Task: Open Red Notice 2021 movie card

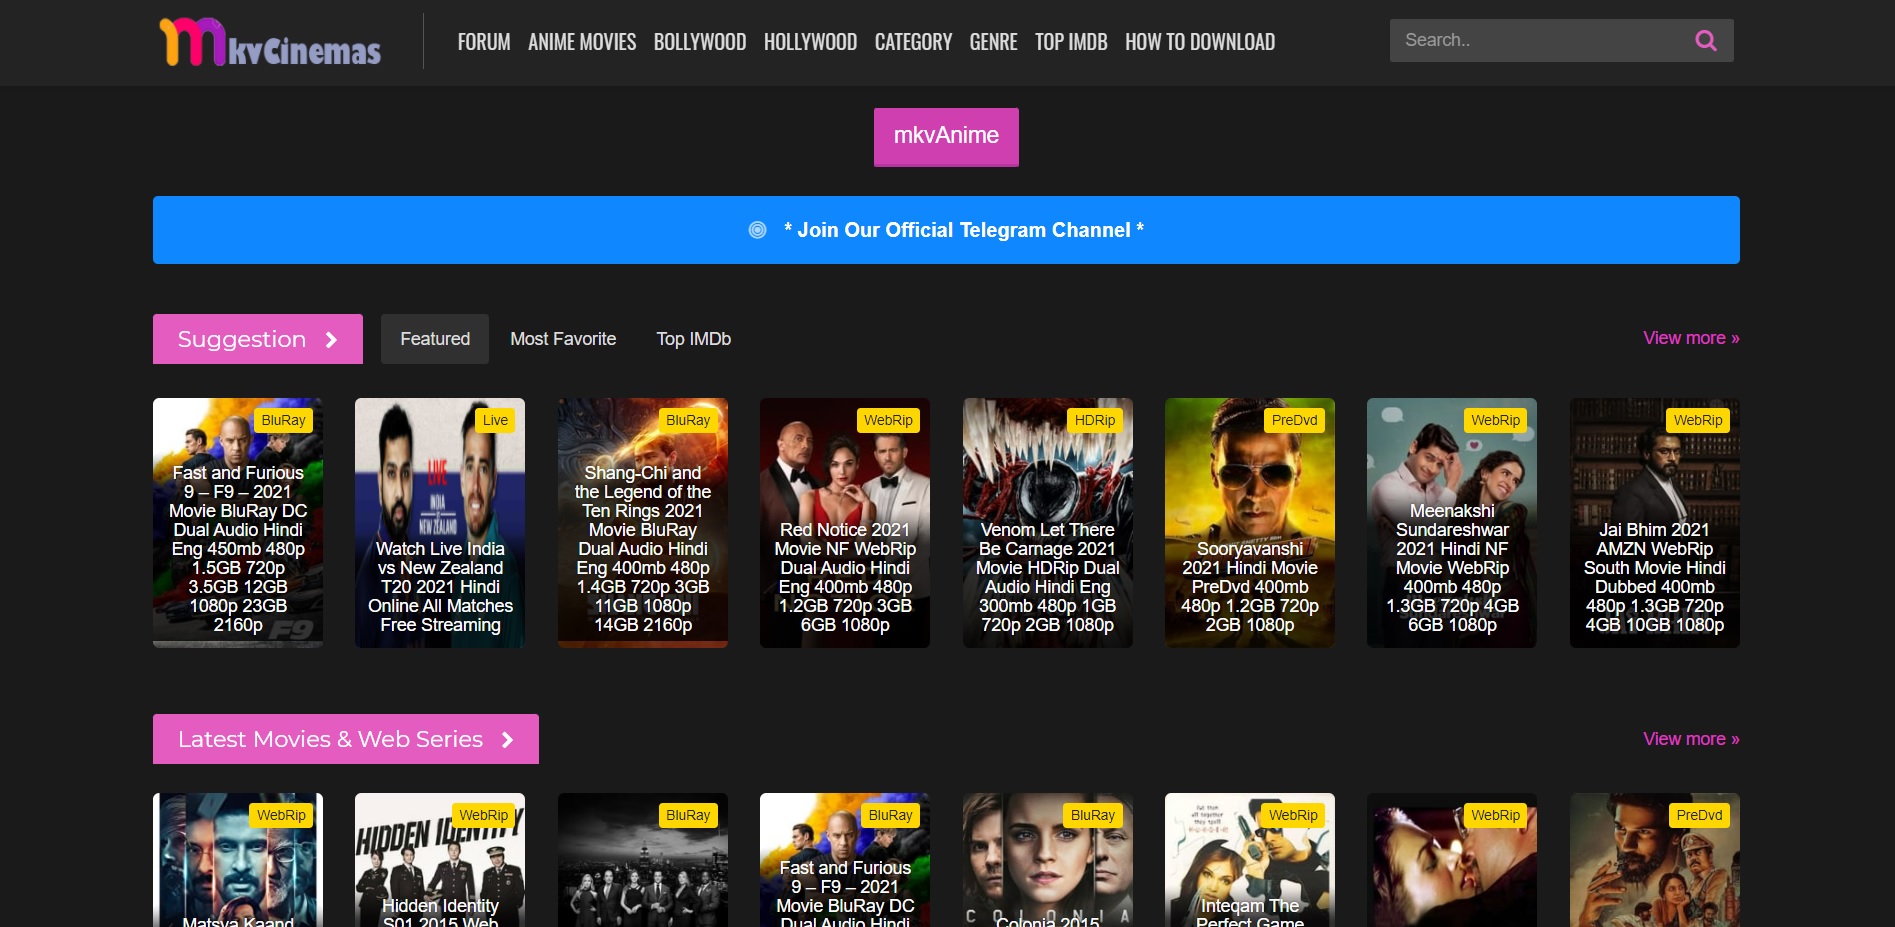Action: coord(845,523)
